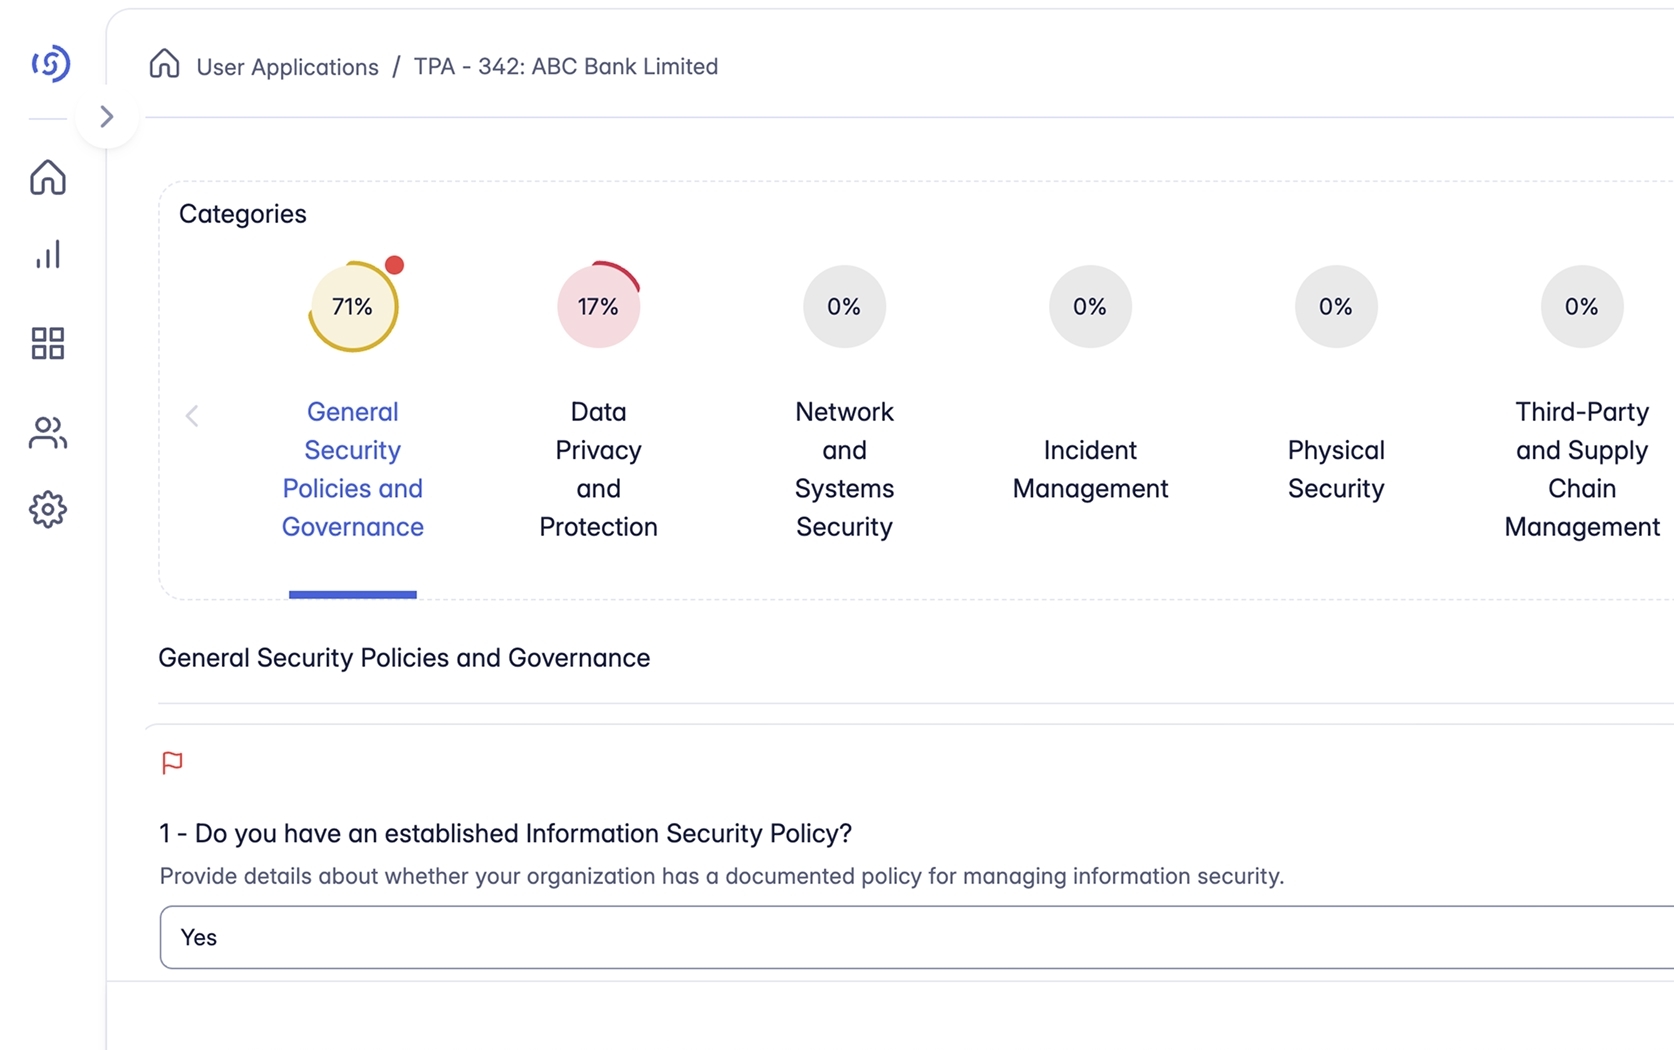1674x1050 pixels.
Task: Open the dashboard grid icon
Action: (48, 343)
